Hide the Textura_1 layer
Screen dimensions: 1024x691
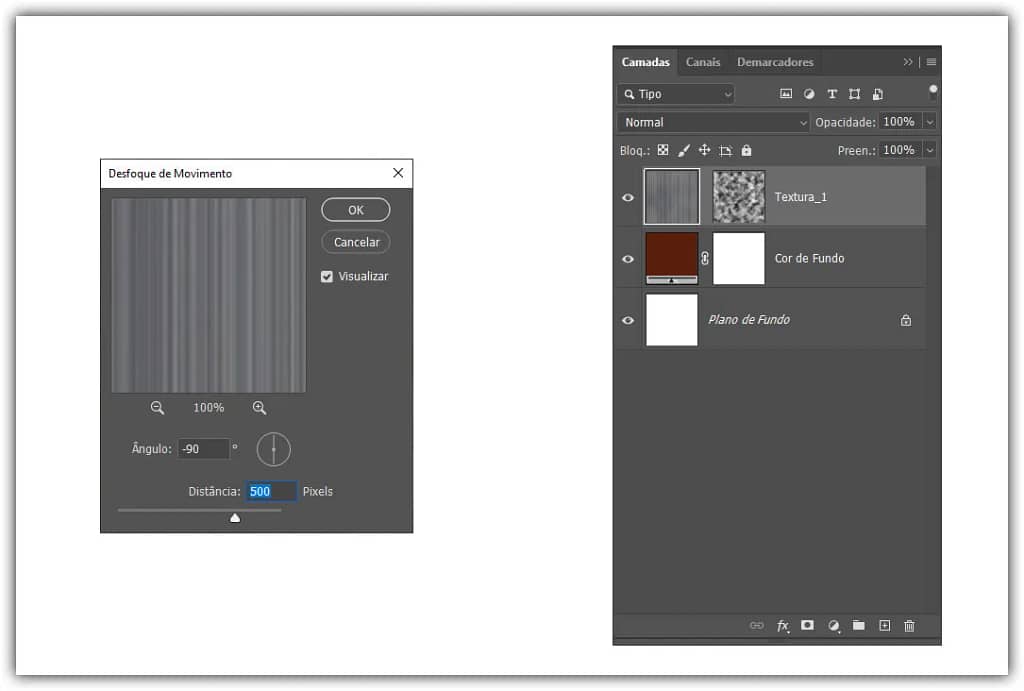(x=628, y=197)
